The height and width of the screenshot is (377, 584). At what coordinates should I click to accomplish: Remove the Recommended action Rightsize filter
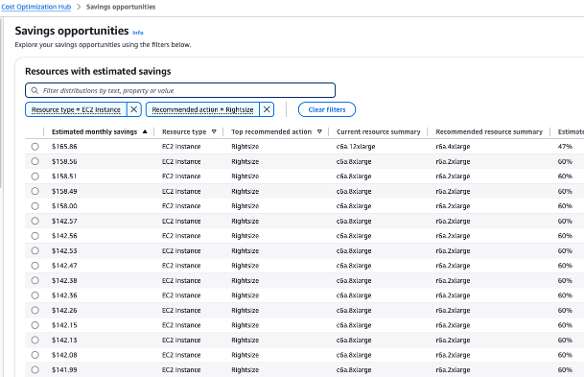pos(267,110)
